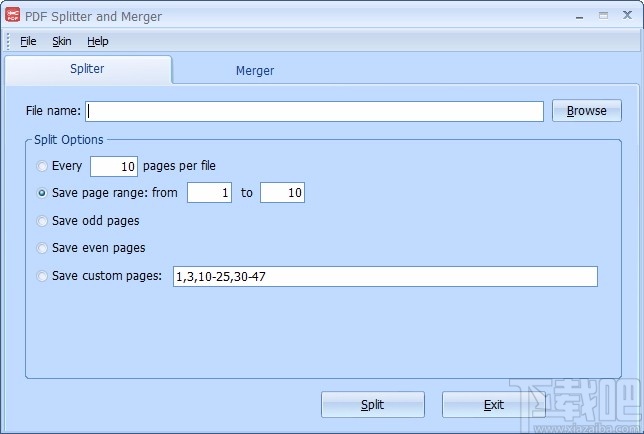Image resolution: width=644 pixels, height=434 pixels.
Task: Click the custom pages field with 1,3,10-25,30-47
Action: pos(385,276)
